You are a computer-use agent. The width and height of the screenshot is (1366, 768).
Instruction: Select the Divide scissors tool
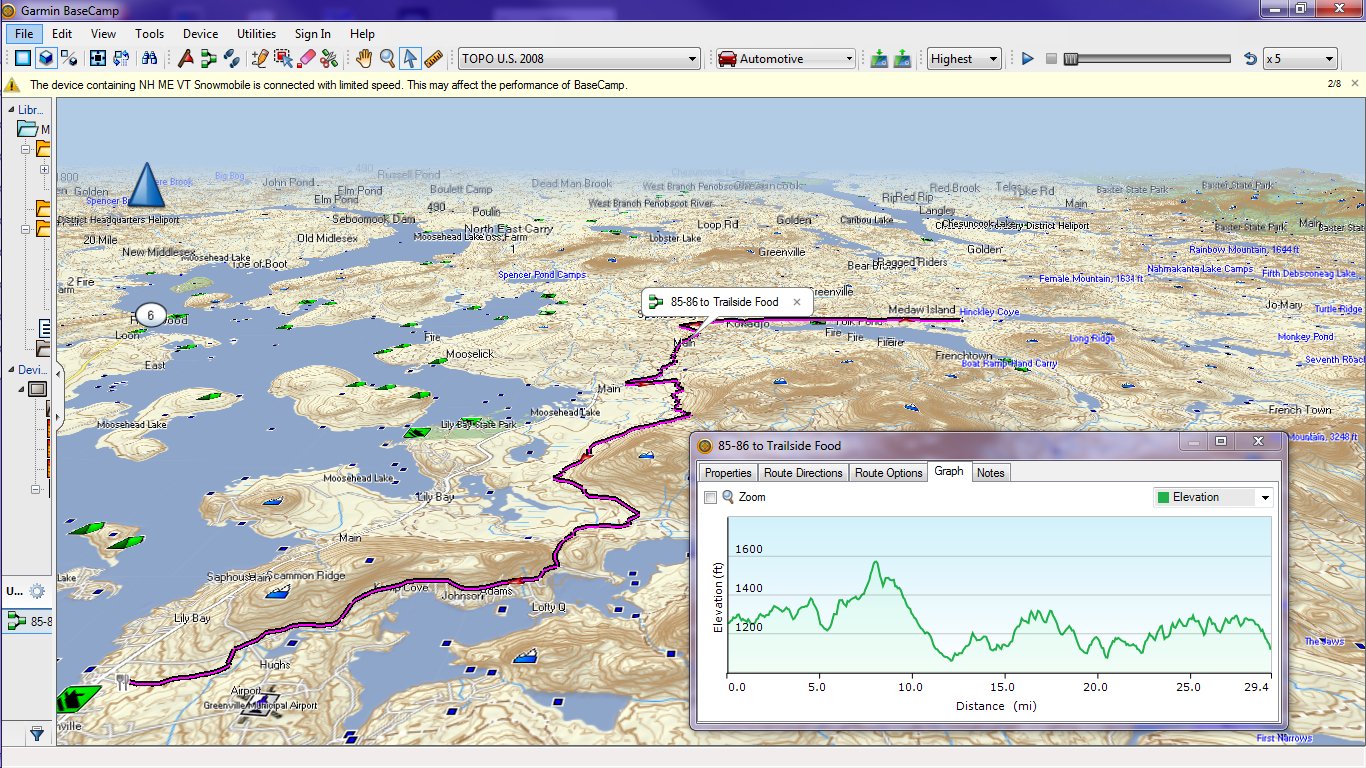click(x=329, y=58)
